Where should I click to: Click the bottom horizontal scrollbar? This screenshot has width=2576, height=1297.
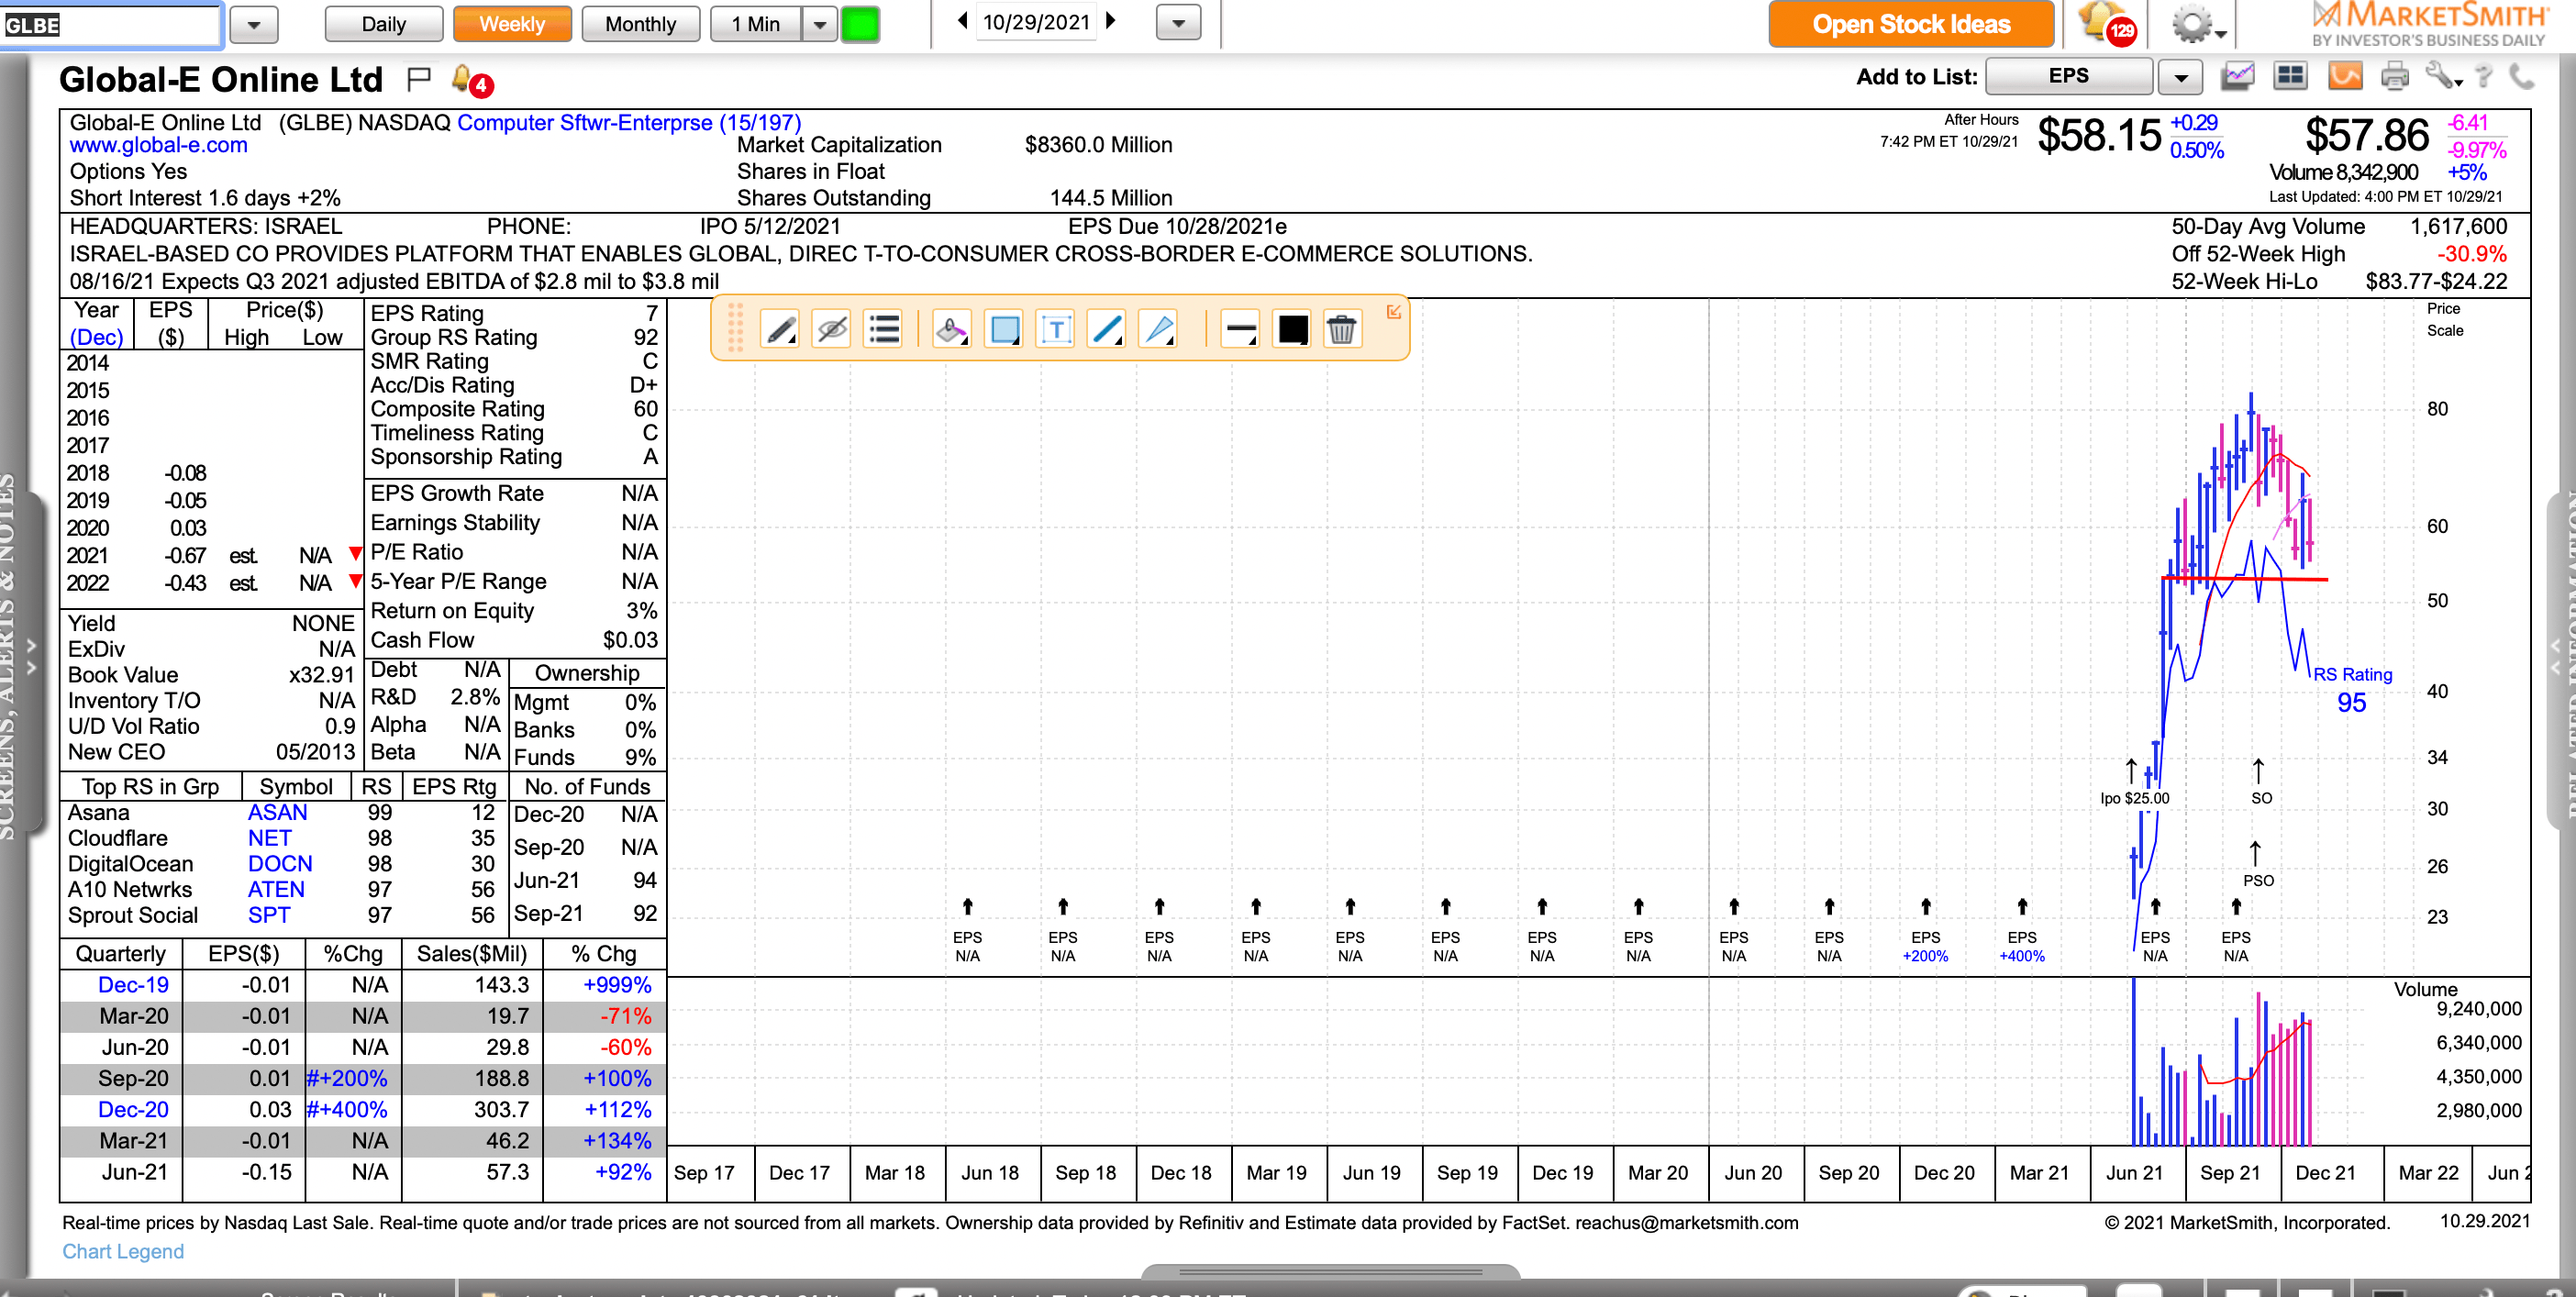tap(1330, 1272)
